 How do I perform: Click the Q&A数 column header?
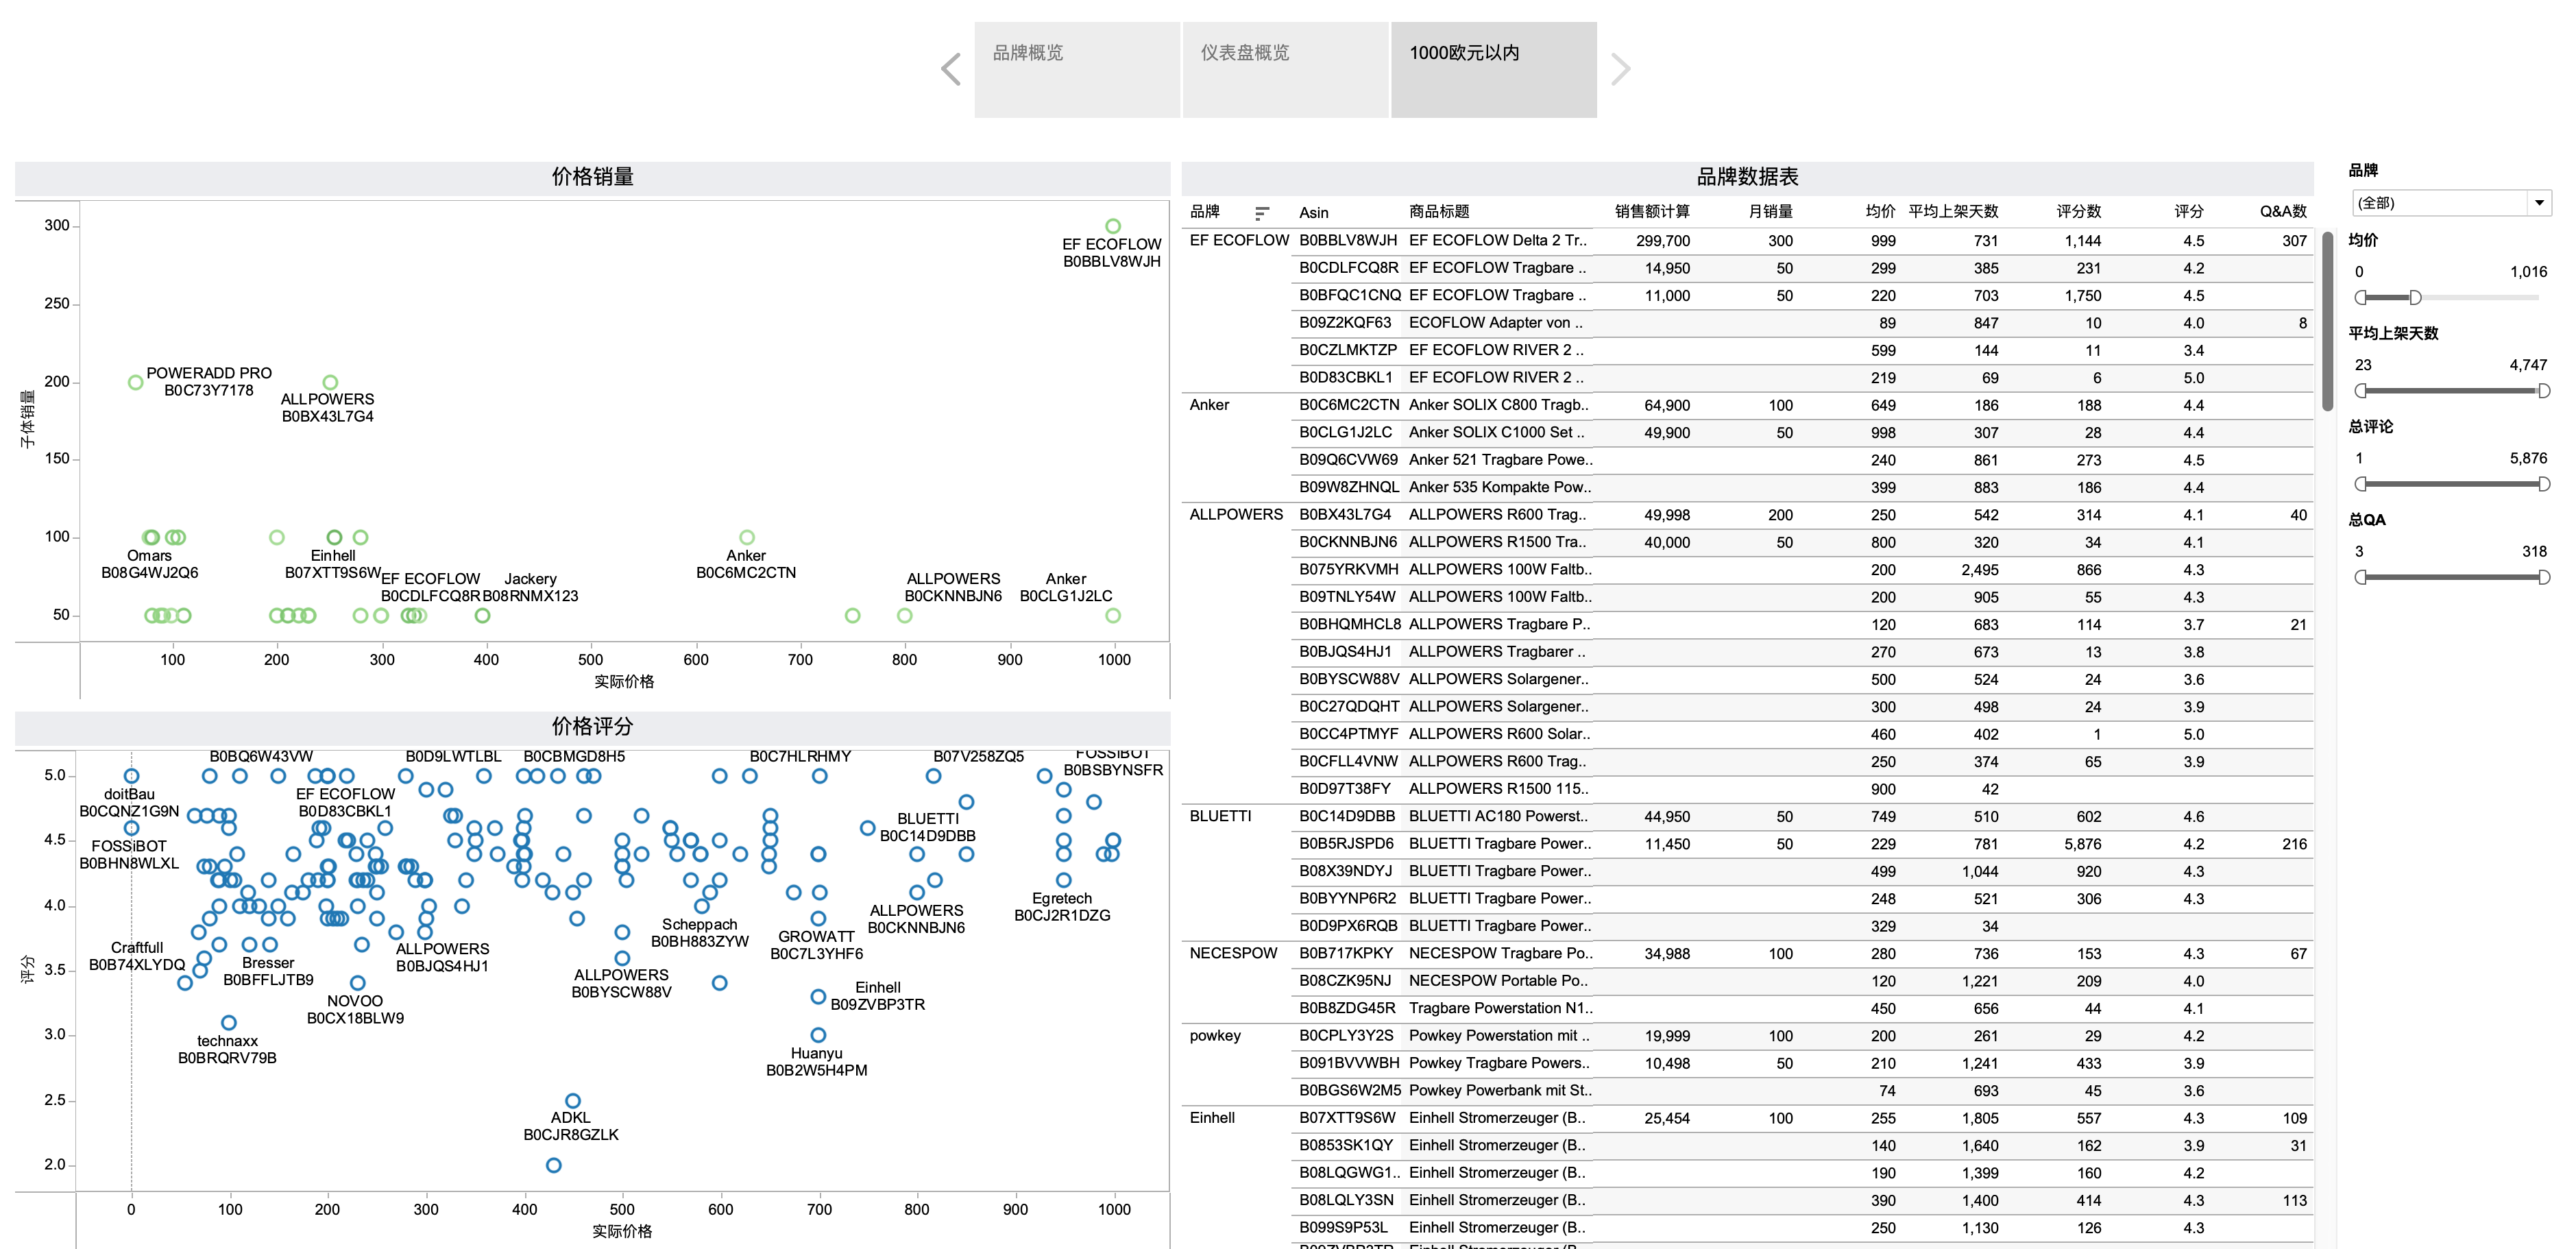[x=2283, y=211]
